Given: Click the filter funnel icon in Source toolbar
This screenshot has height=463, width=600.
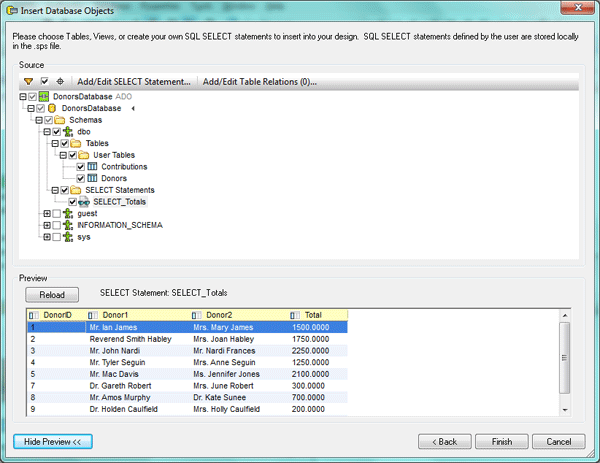Looking at the screenshot, I should tap(28, 82).
